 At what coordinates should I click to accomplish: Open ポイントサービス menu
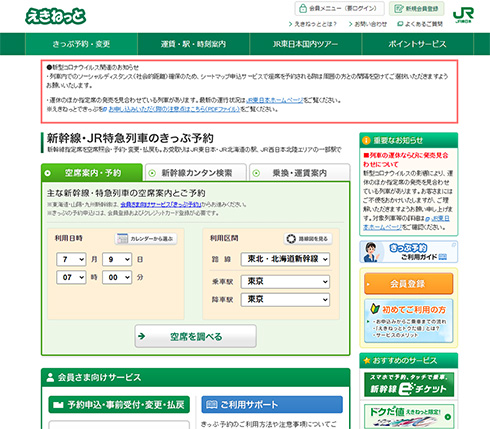tap(417, 44)
